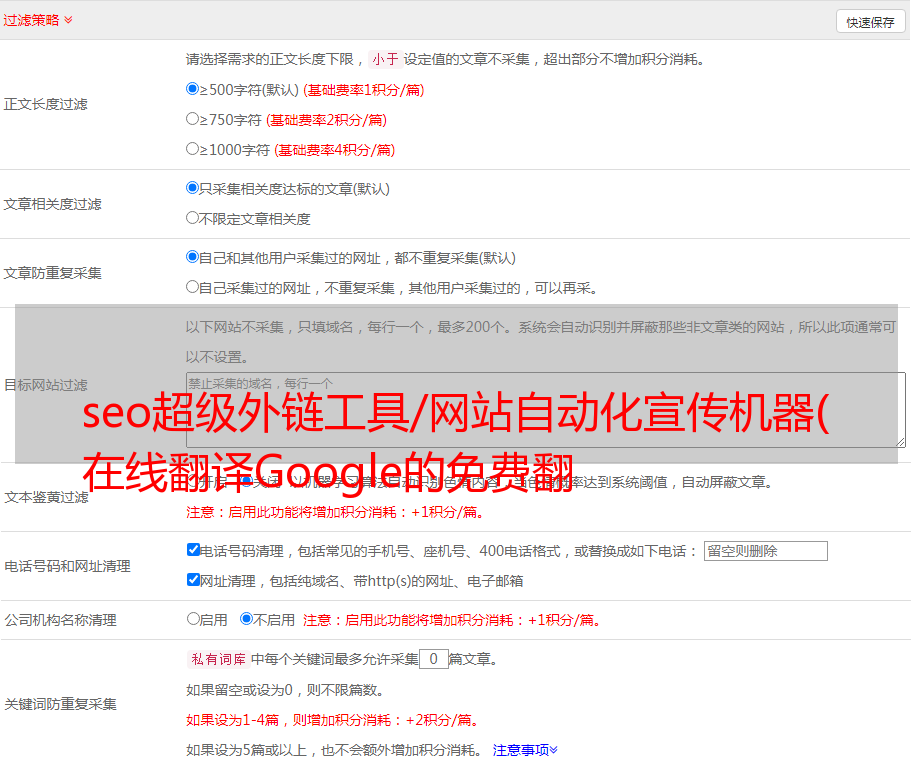The width and height of the screenshot is (912, 768).
Task: Select 自己采集过的网址，不重复采集 option
Action: click(193, 286)
